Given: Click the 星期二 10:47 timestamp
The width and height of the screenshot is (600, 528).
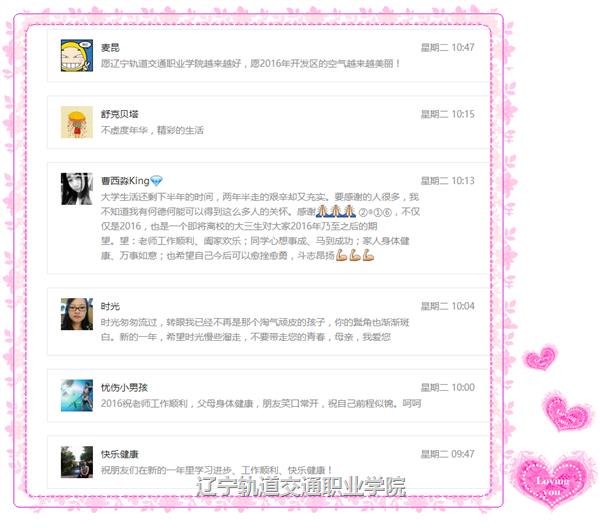Looking at the screenshot, I should pos(447,47).
